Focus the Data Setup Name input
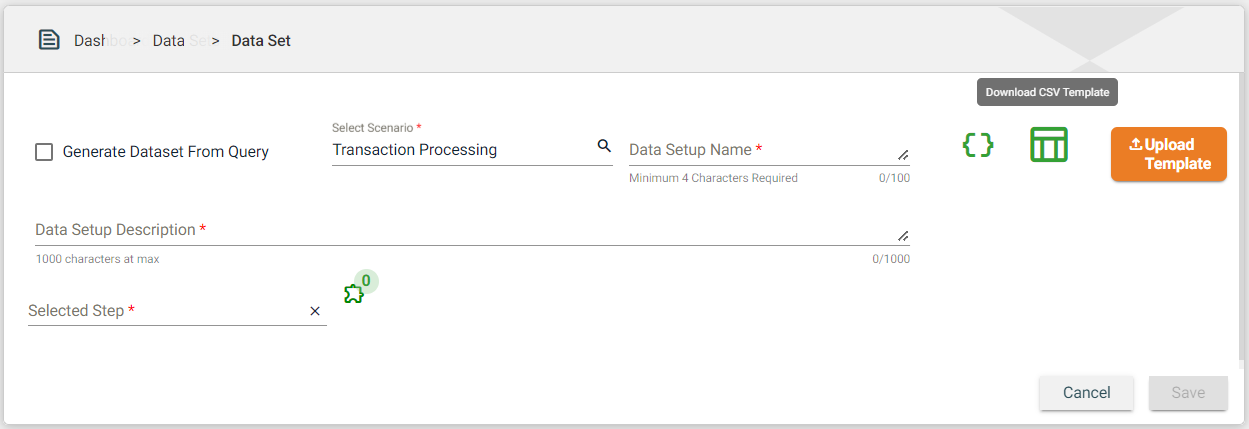Viewport: 1249px width, 429px height. [760, 150]
